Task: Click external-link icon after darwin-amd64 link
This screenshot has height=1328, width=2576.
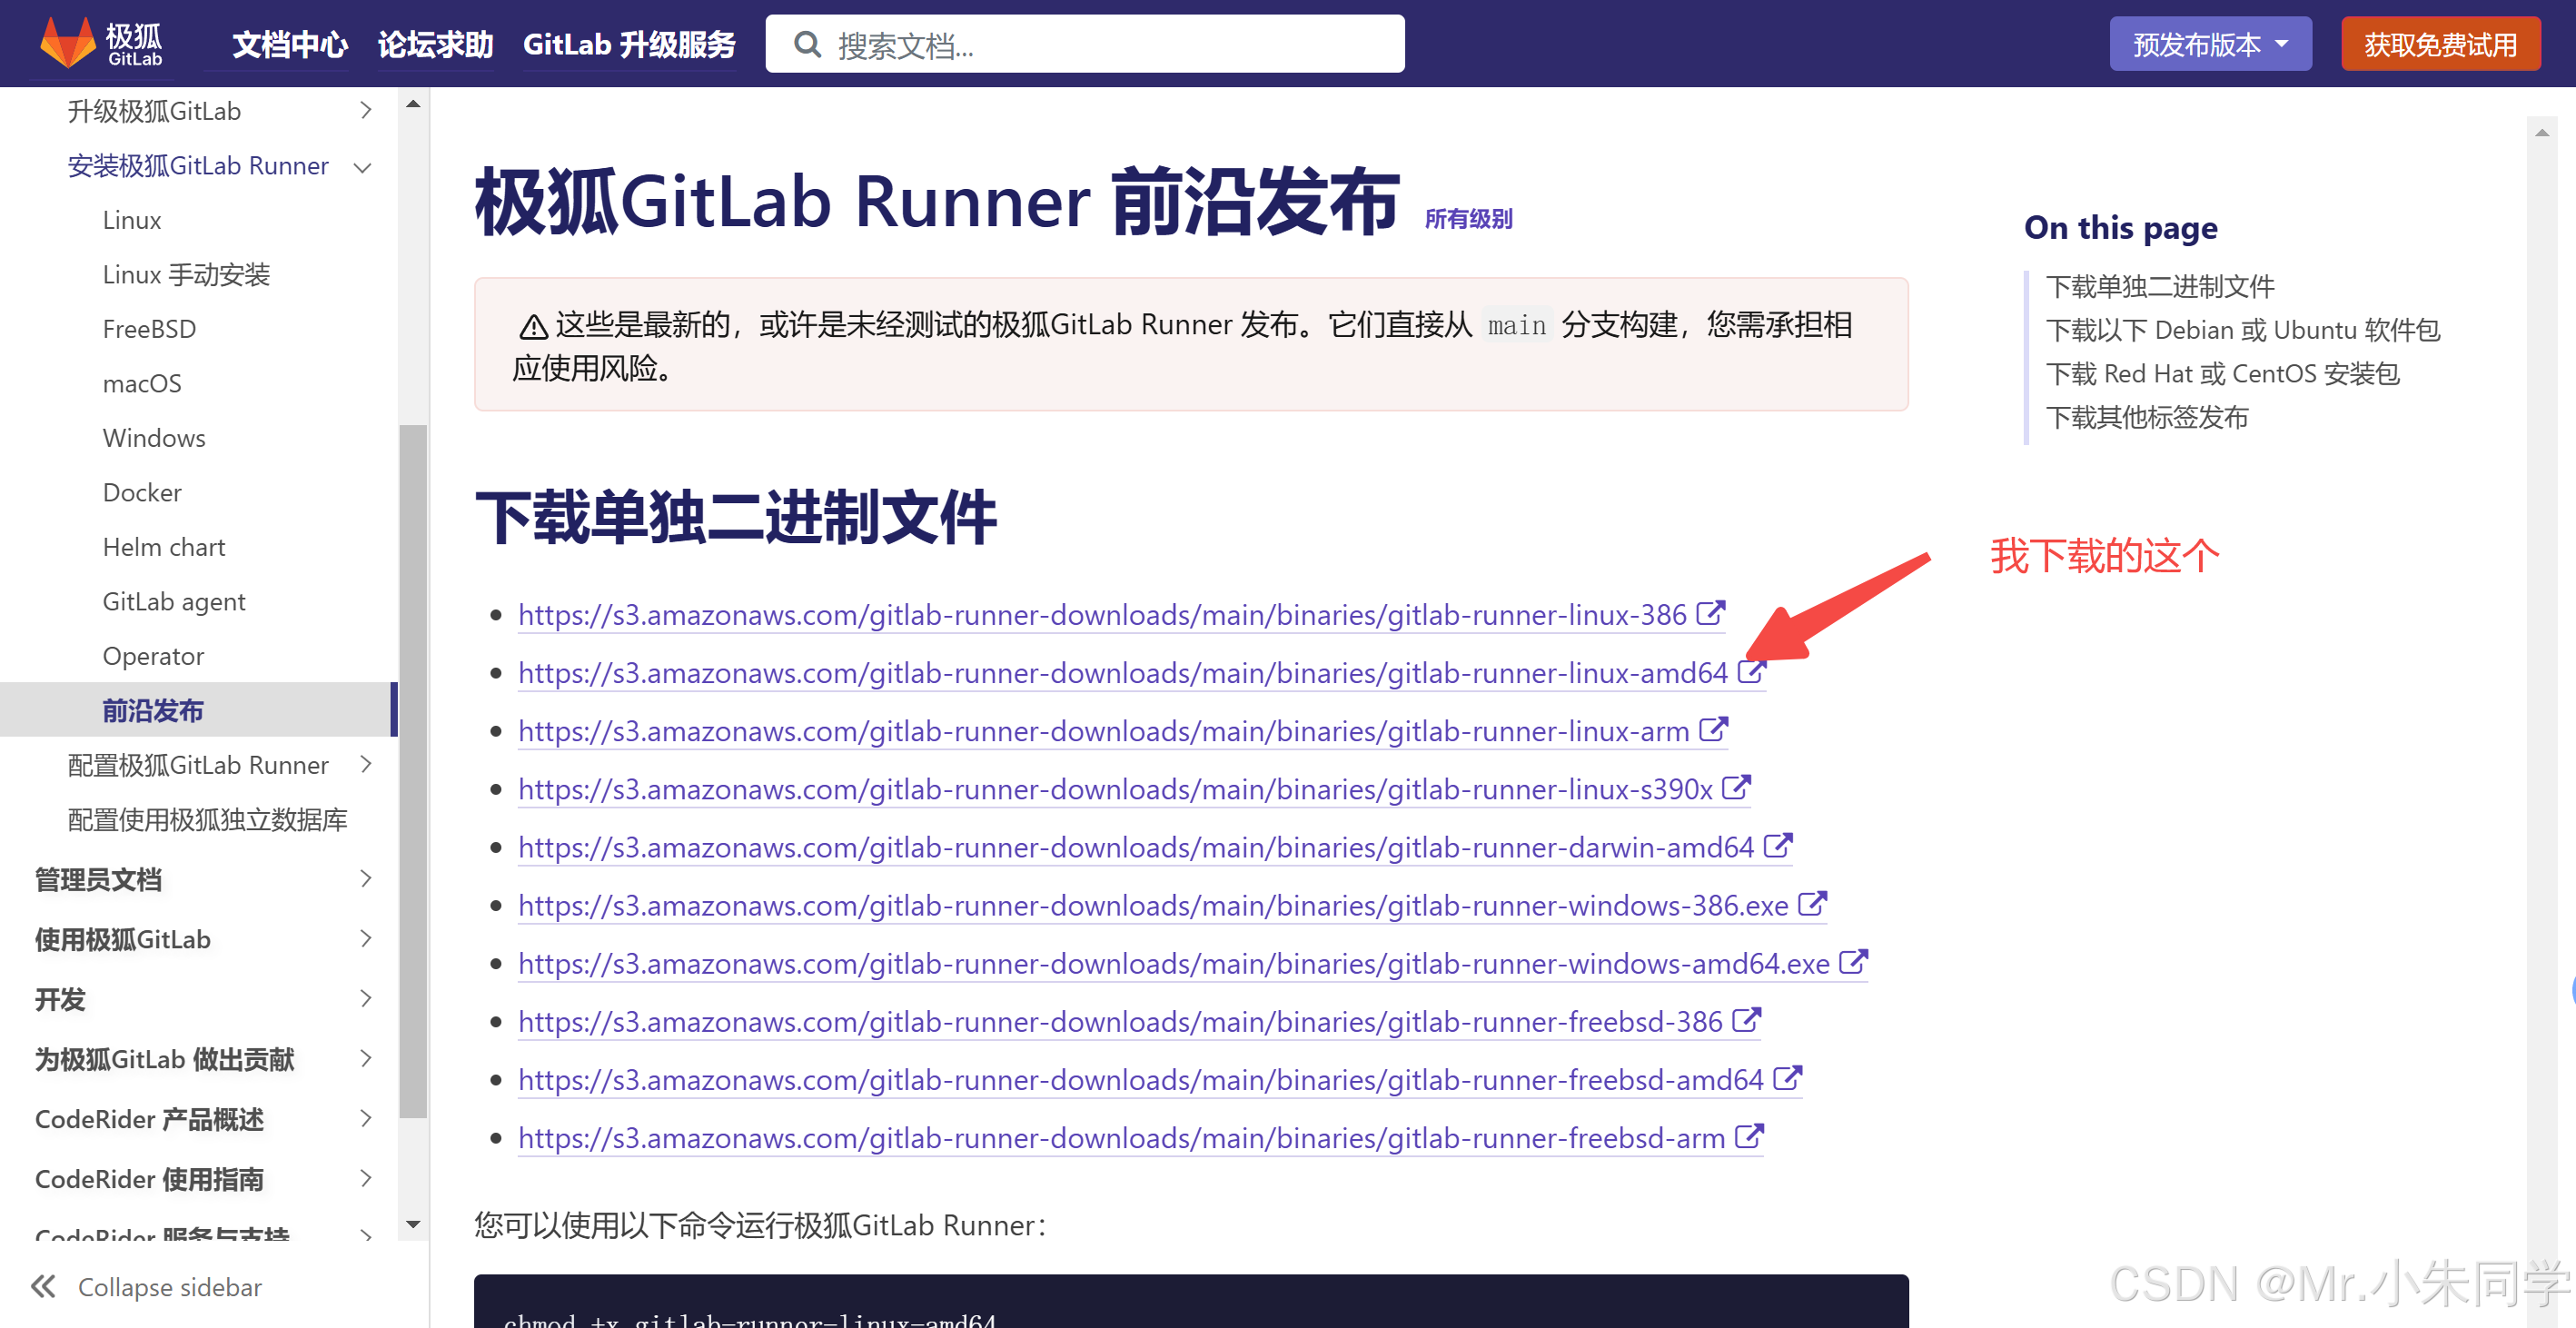Action: 1778,845
